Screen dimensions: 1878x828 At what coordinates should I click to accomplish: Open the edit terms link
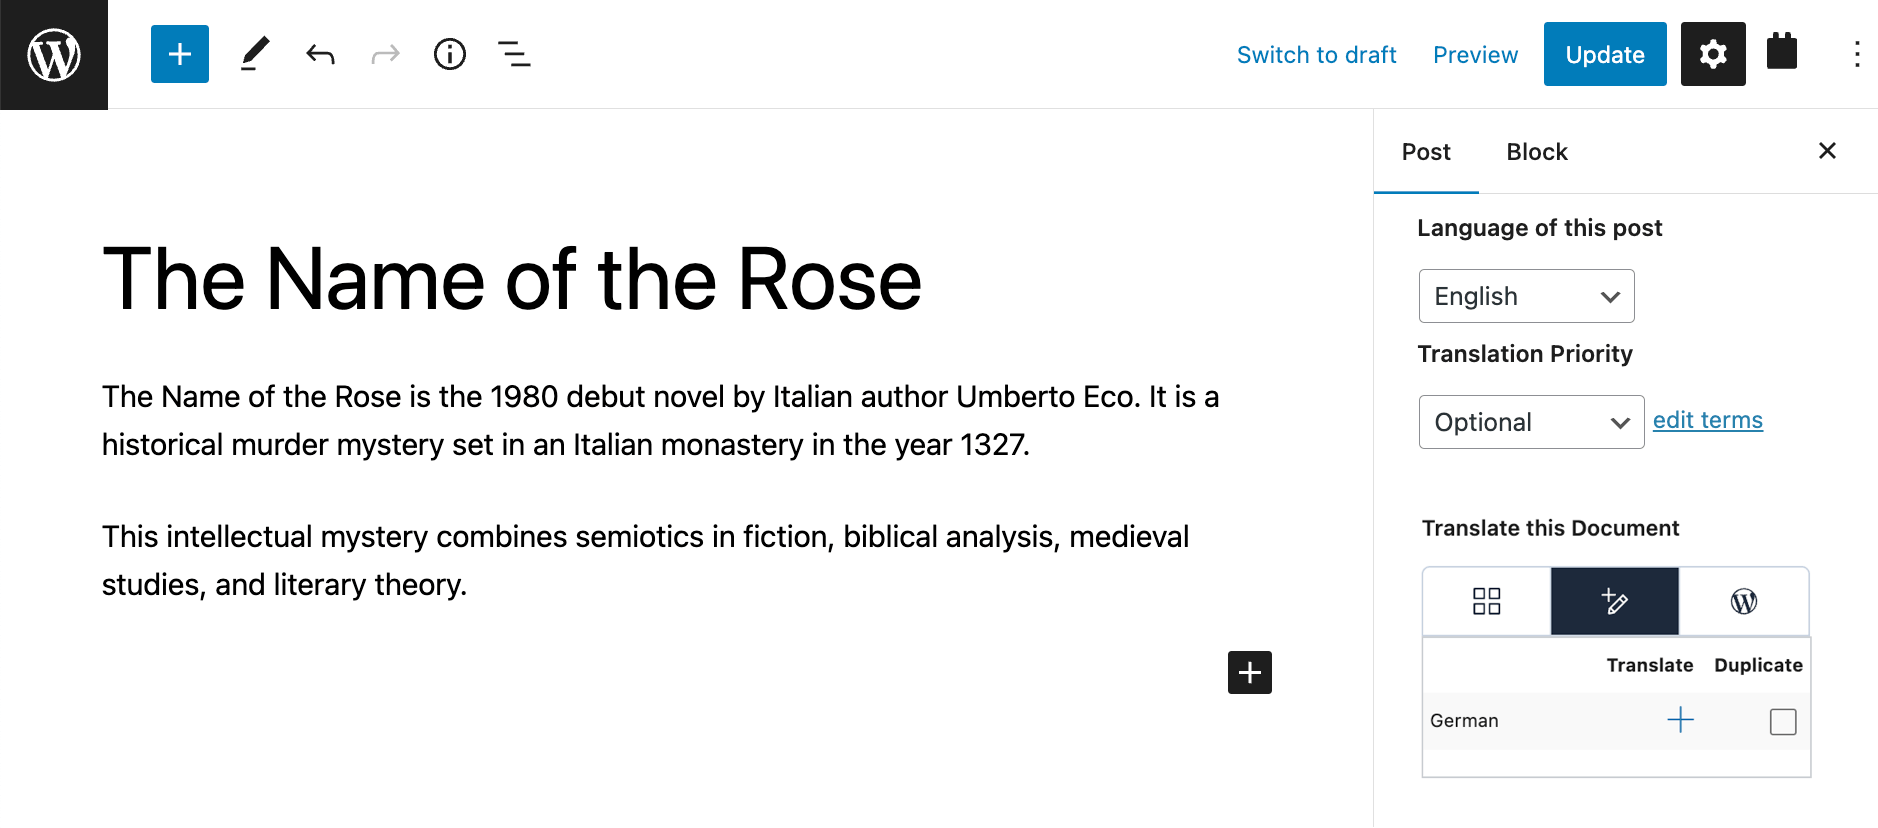click(x=1708, y=420)
